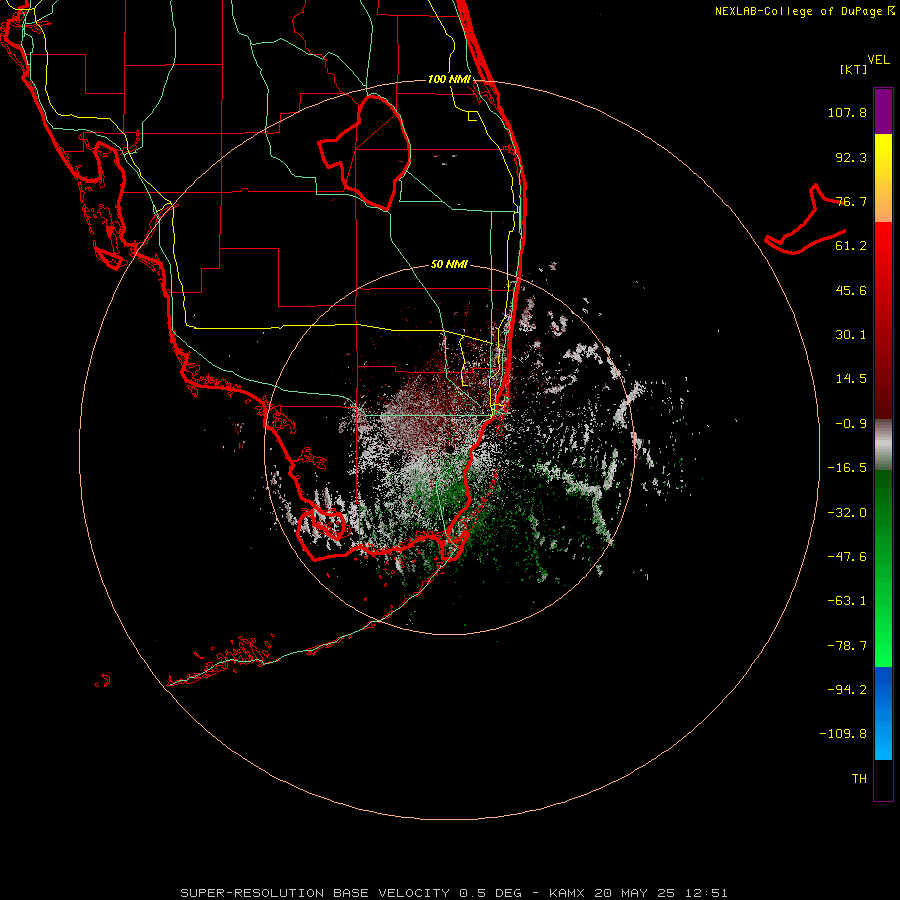900x900 pixels.
Task: Click the 14.5 velocity scale value
Action: pyautogui.click(x=851, y=379)
